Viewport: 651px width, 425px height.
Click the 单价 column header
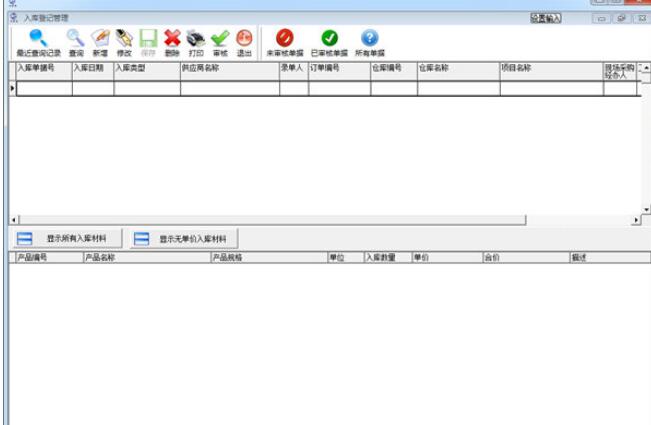click(x=447, y=257)
